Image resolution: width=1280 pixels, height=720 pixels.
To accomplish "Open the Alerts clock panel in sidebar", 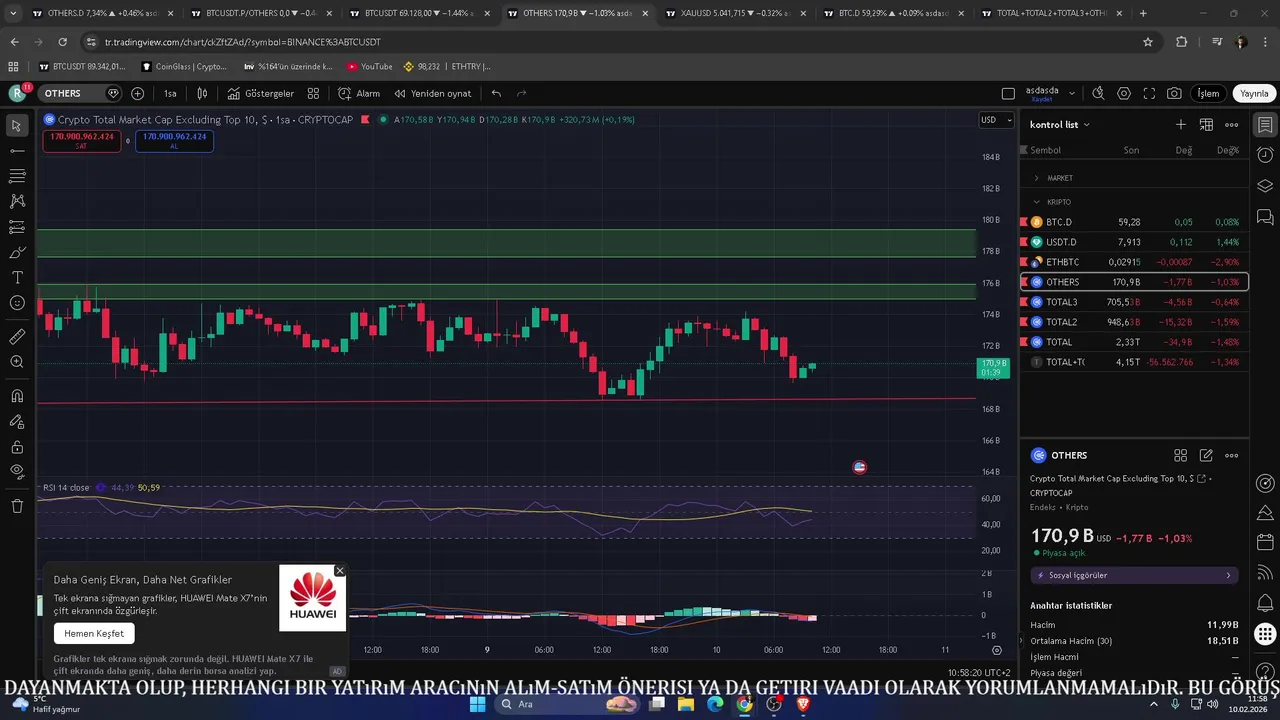I will [1265, 155].
